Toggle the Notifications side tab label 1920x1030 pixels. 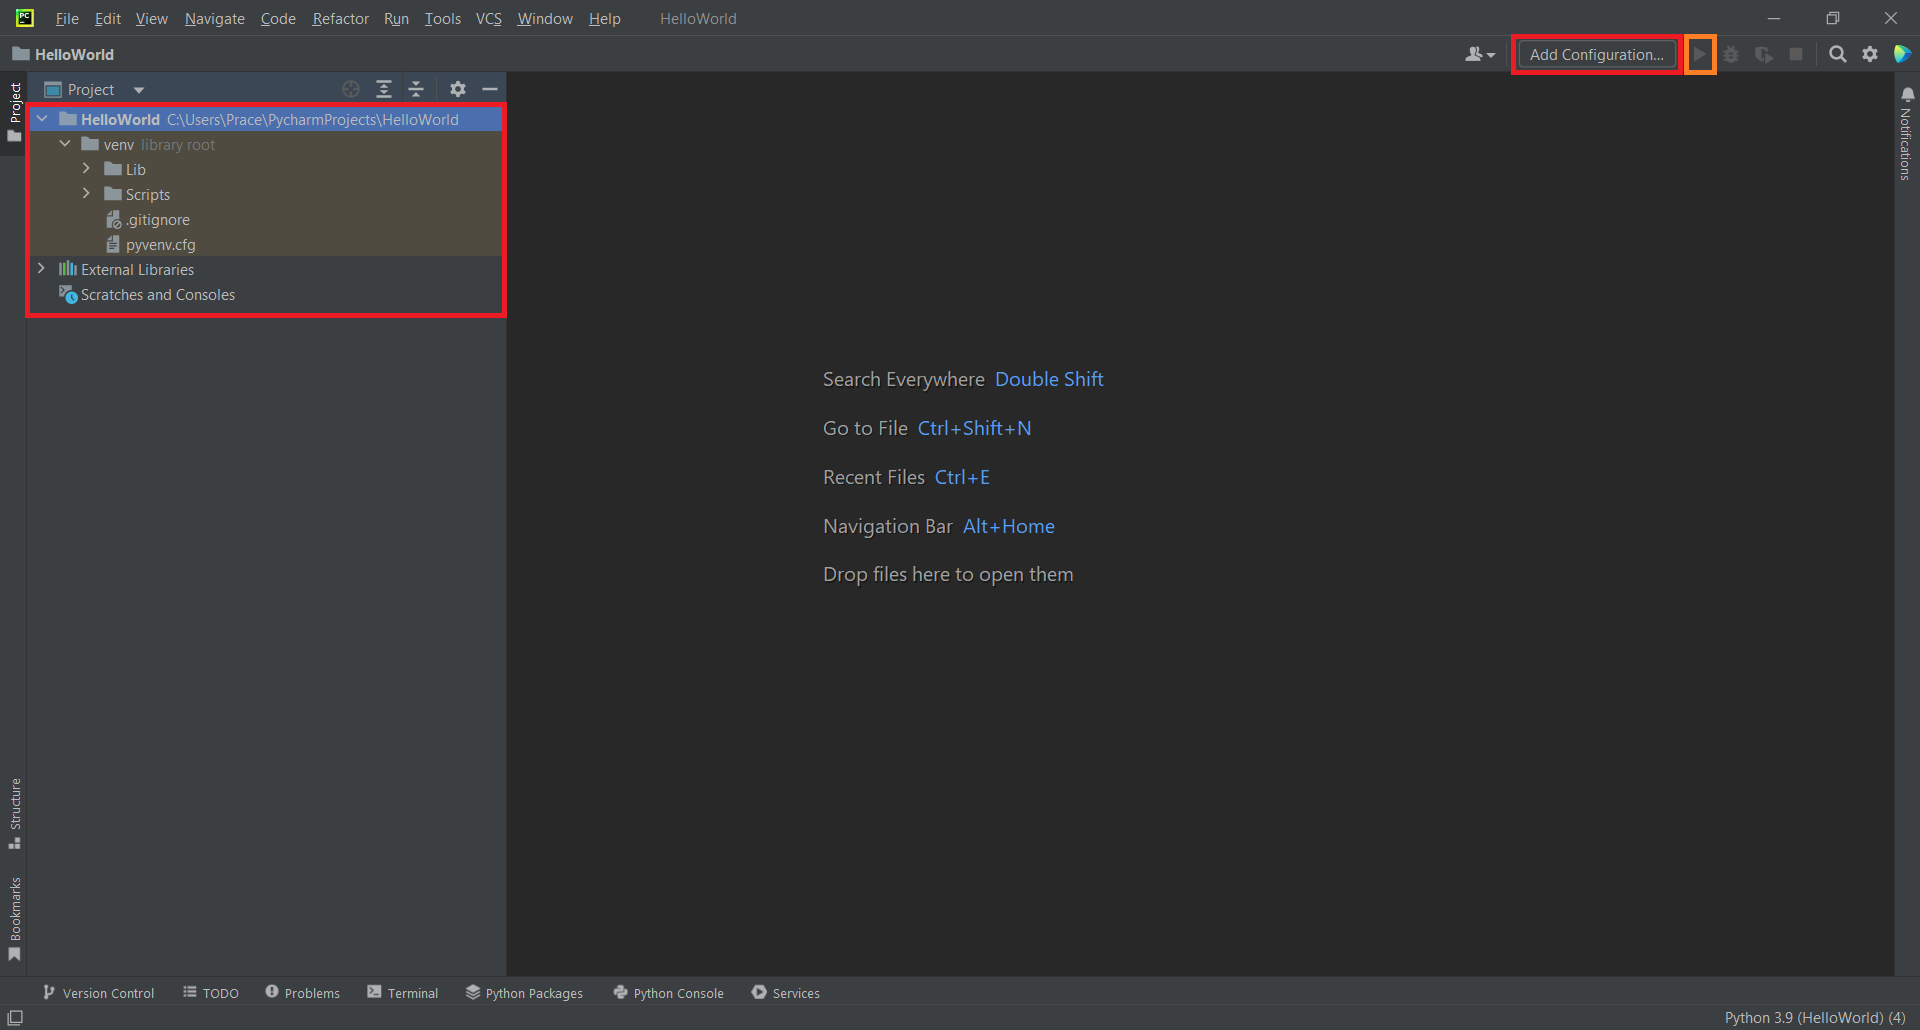(x=1906, y=144)
